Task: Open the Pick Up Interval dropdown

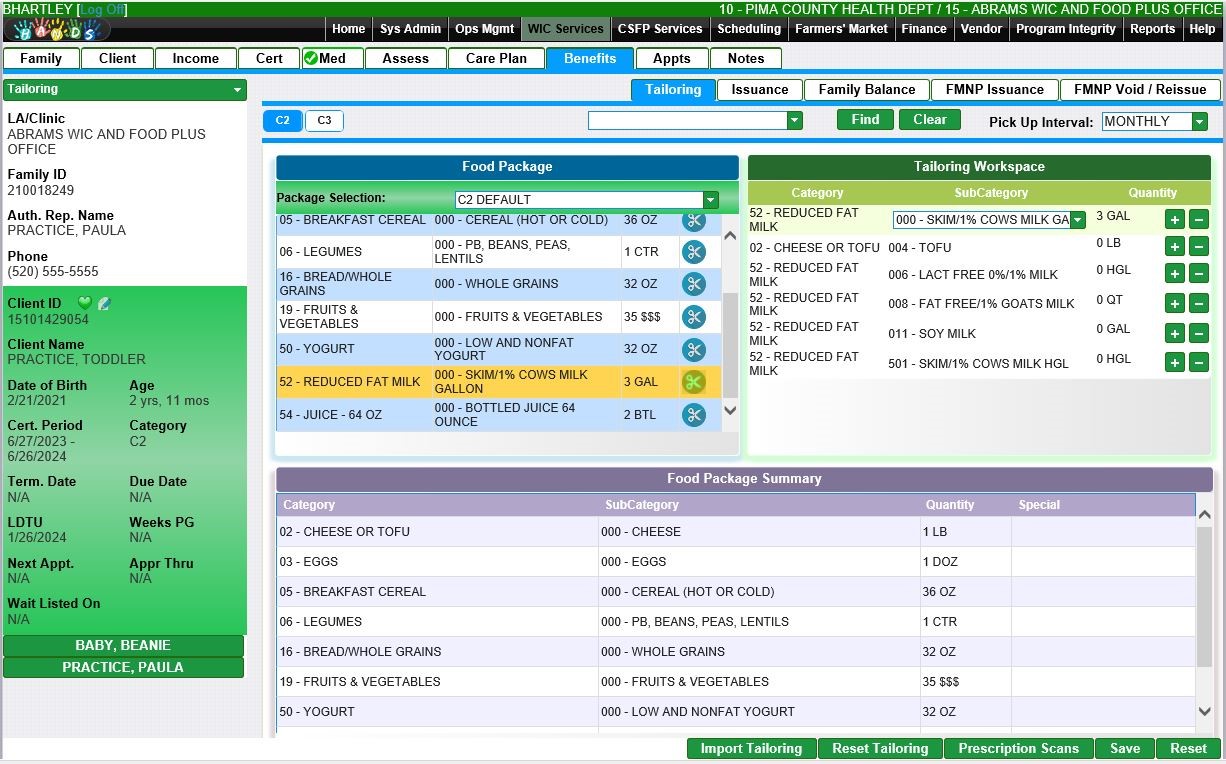Action: point(1199,122)
